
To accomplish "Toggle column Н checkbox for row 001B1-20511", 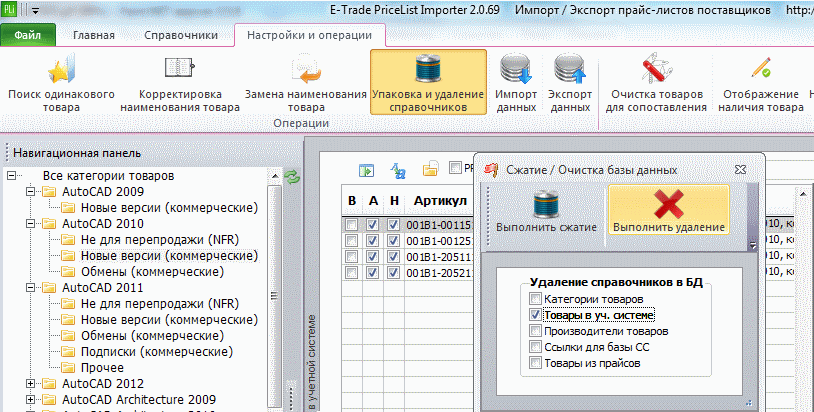I will pos(393,256).
